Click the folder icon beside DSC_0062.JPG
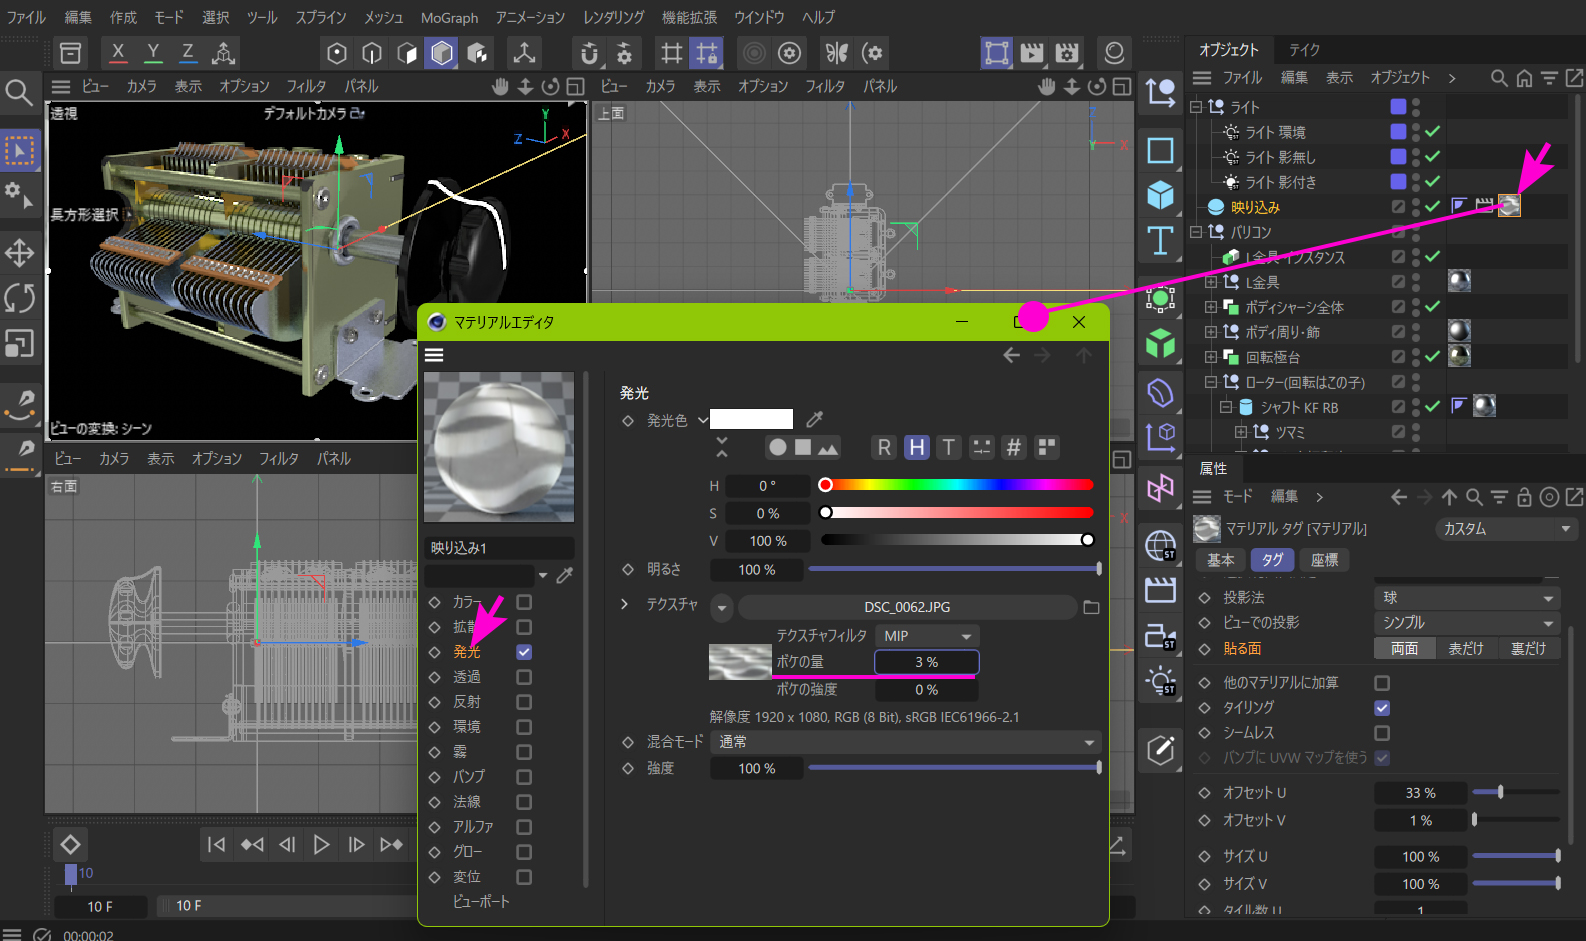1586x941 pixels. pos(1091,607)
